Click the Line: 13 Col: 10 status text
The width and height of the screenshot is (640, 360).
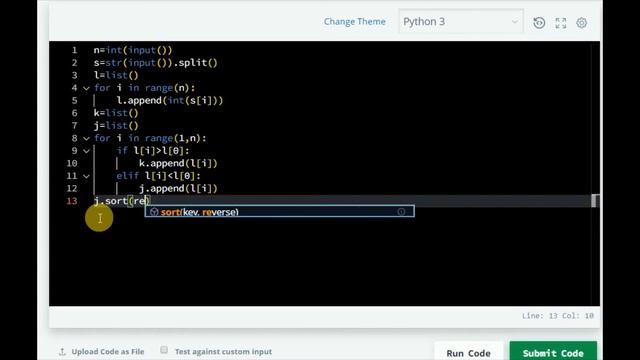point(558,316)
